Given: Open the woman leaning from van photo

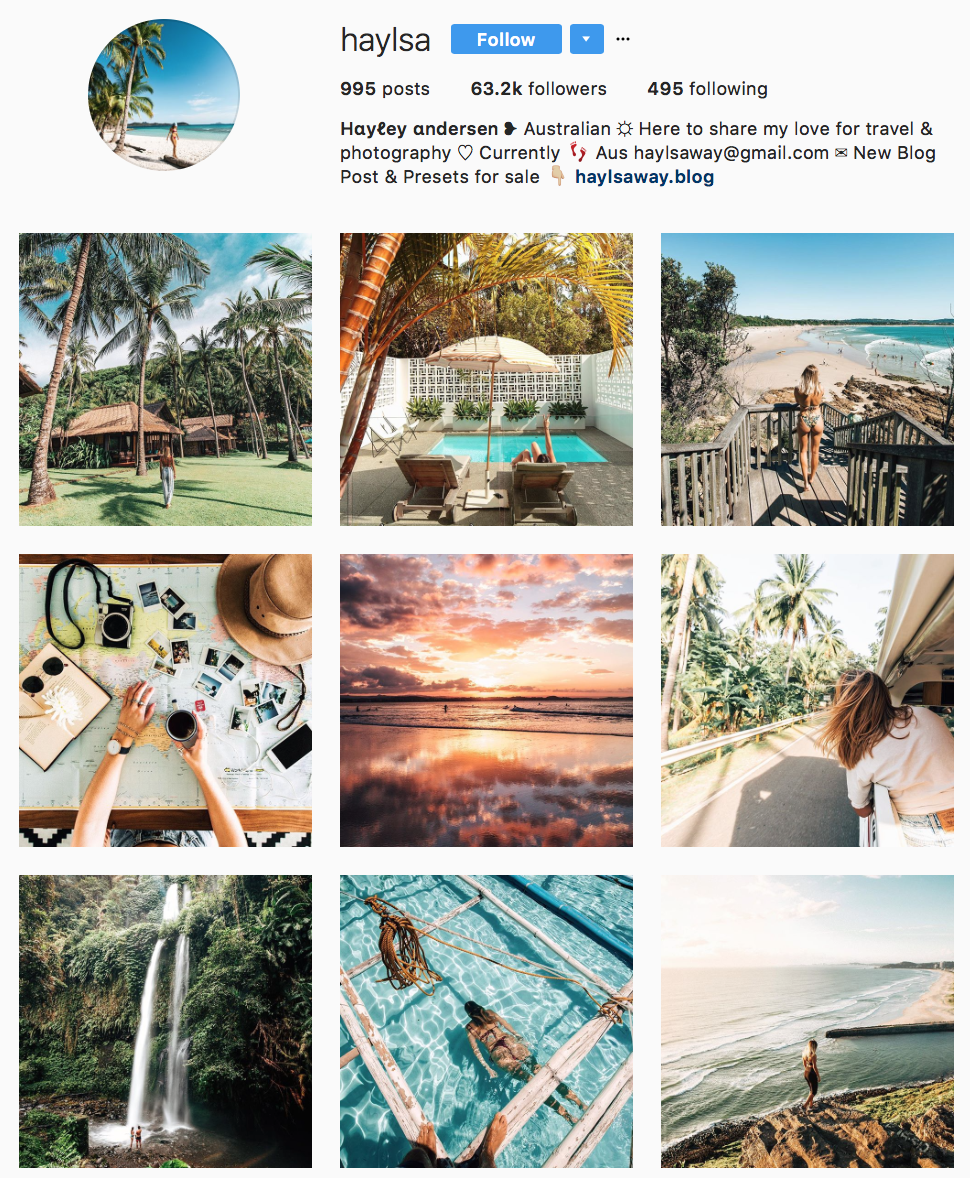Looking at the screenshot, I should point(807,700).
